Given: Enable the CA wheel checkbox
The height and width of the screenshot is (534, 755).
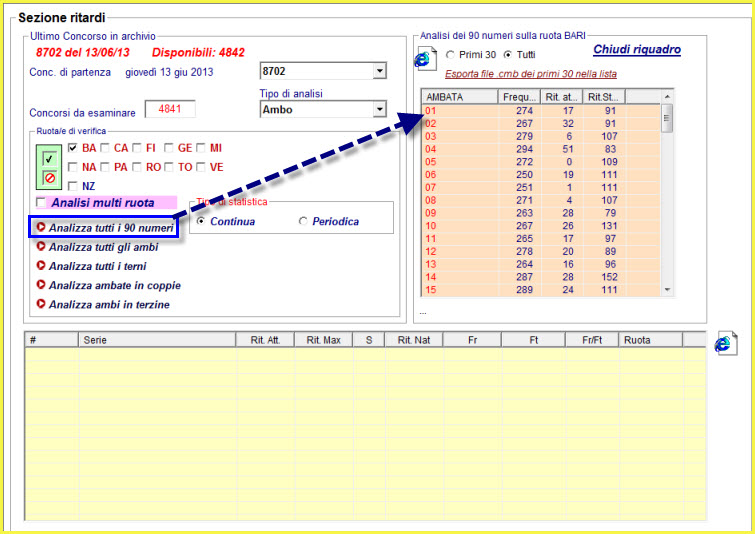Looking at the screenshot, I should [x=104, y=148].
